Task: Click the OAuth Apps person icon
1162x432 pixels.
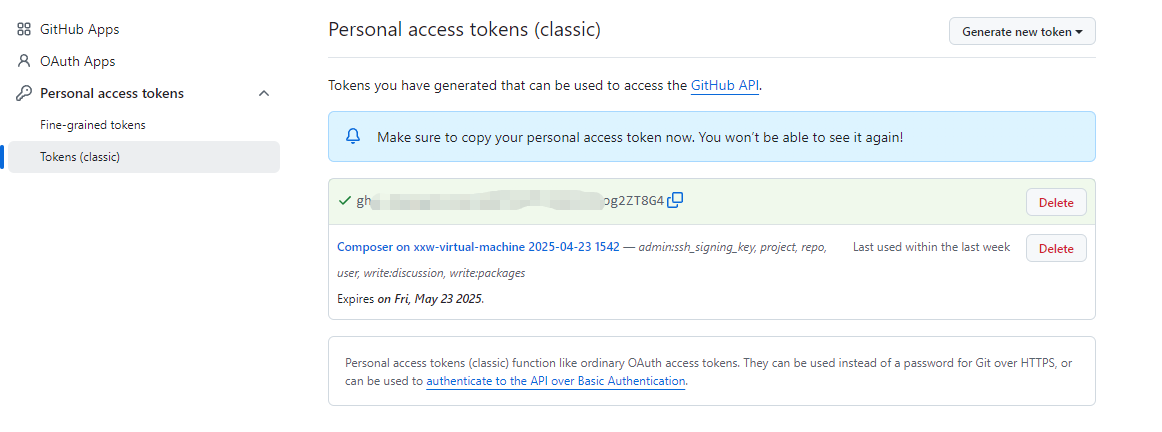Action: 24,61
